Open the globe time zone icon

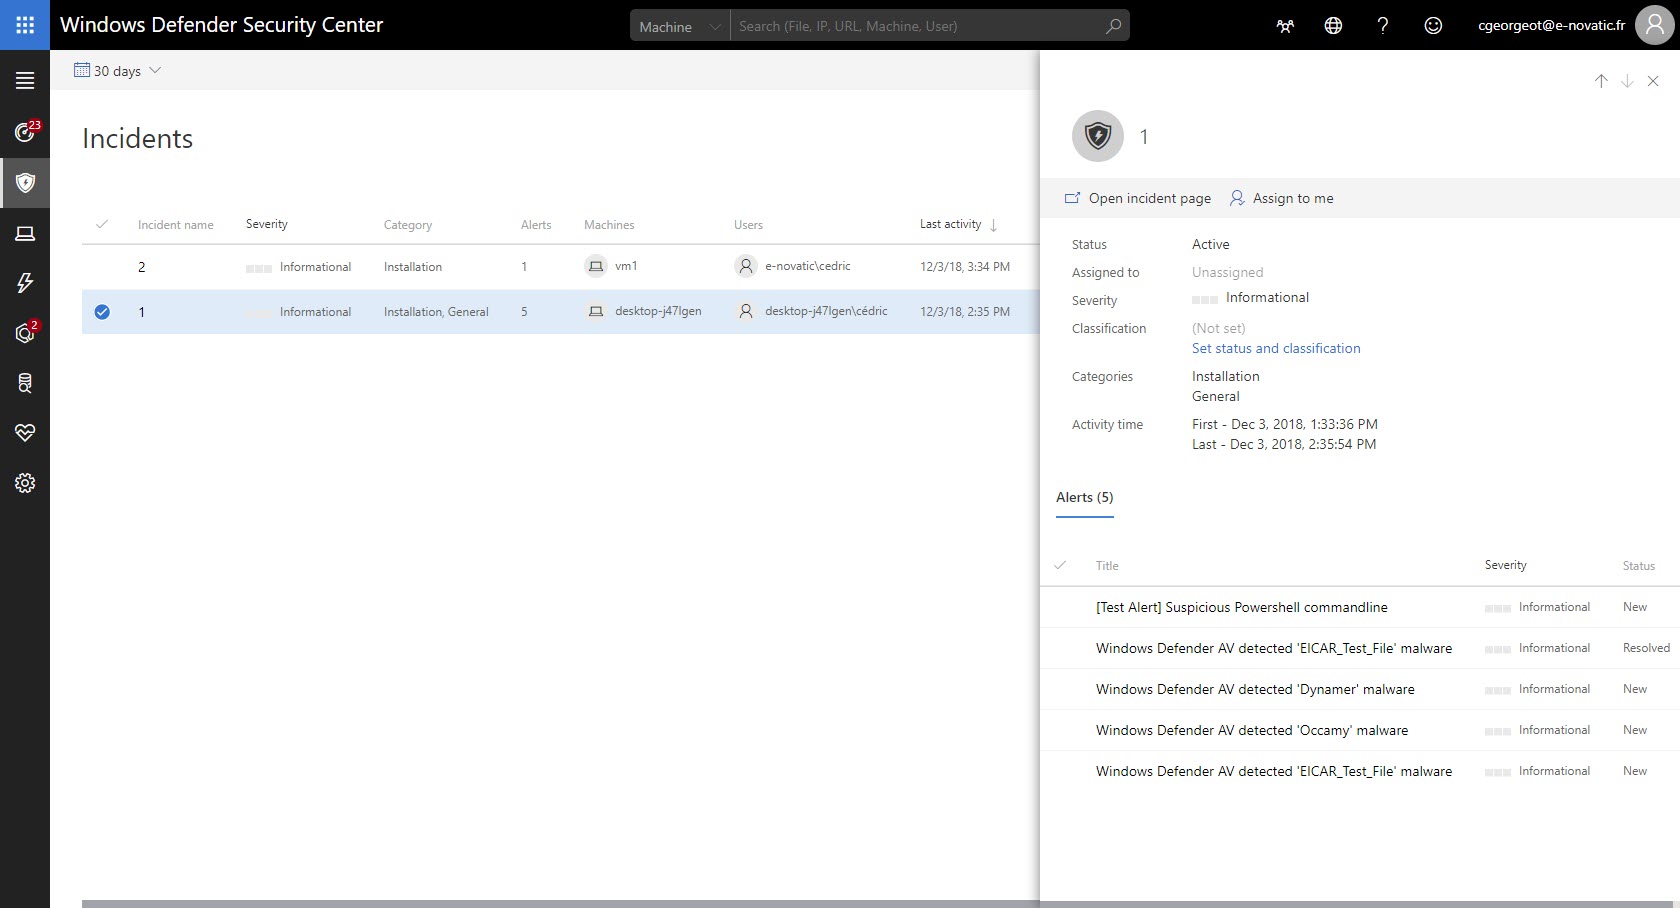[x=1333, y=26]
